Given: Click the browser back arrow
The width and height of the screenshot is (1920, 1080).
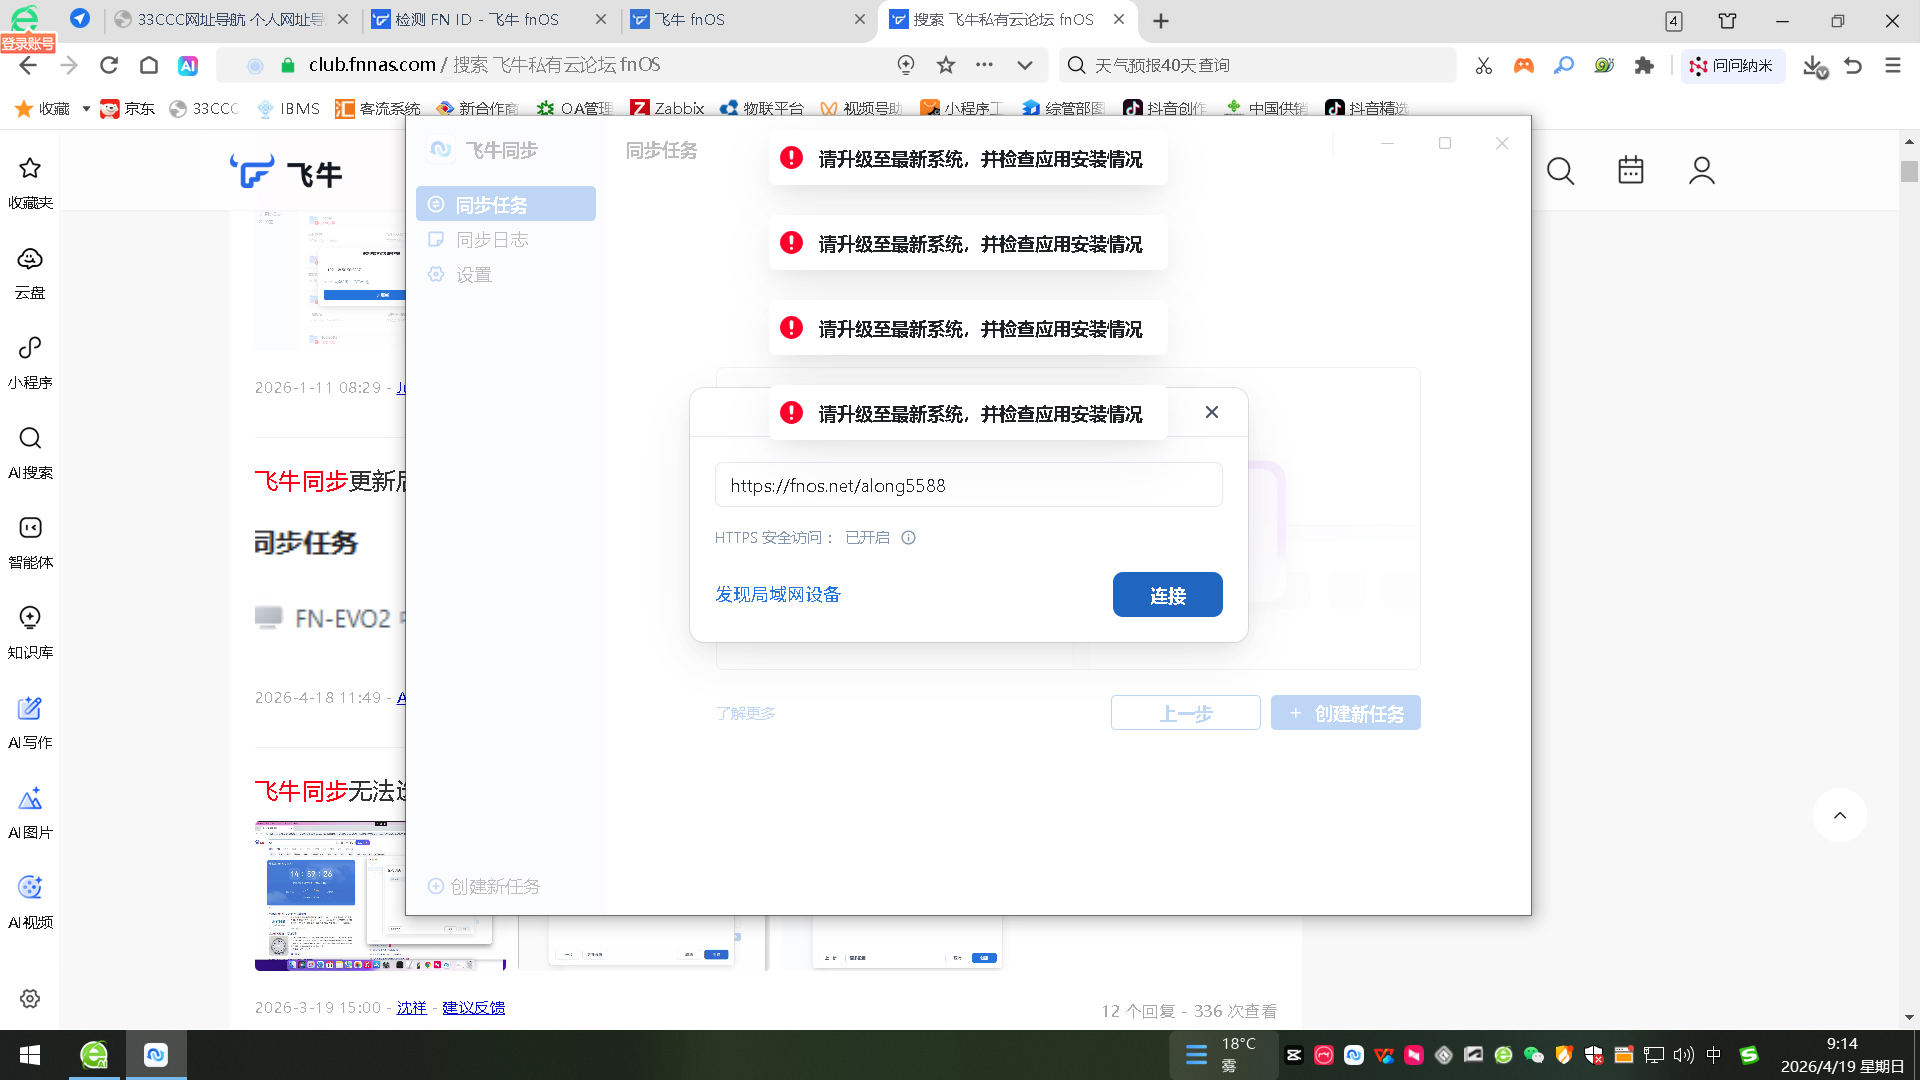Looking at the screenshot, I should pyautogui.click(x=28, y=65).
